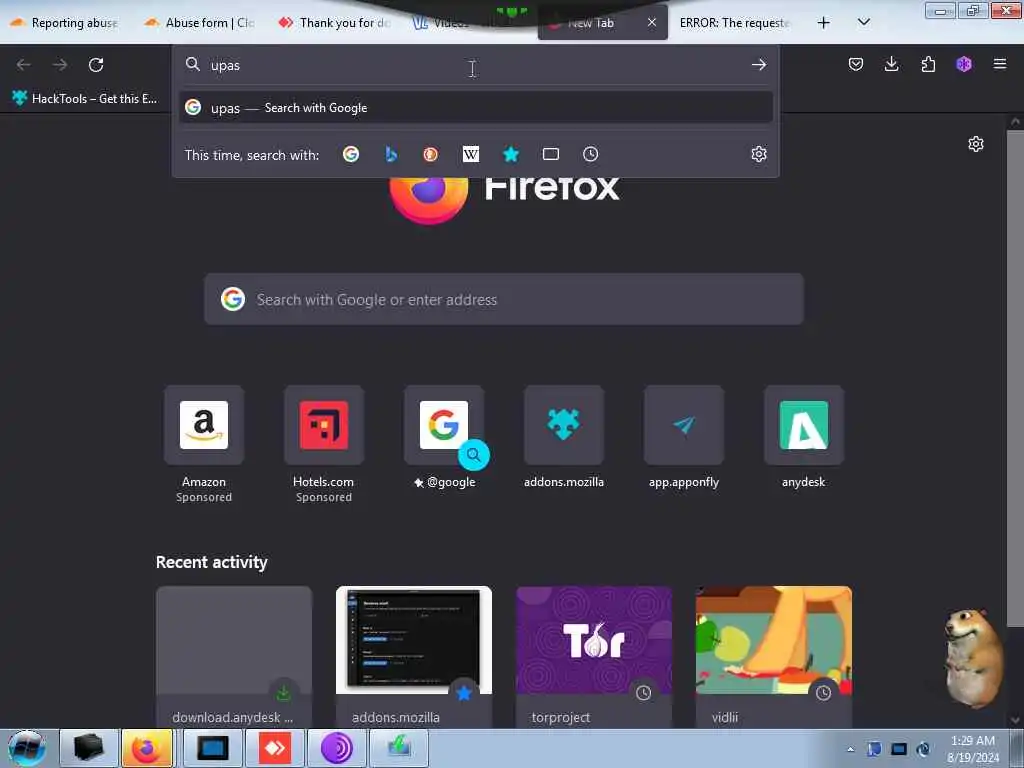Click the page vertical scrollbar
The height and width of the screenshot is (768, 1024).
pyautogui.click(x=1015, y=379)
